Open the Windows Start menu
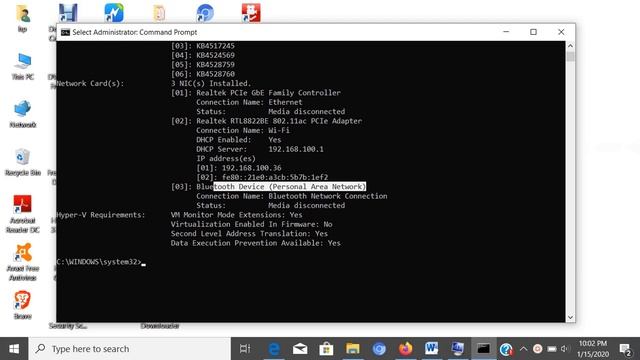Viewport: 640px width, 360px height. [14, 349]
